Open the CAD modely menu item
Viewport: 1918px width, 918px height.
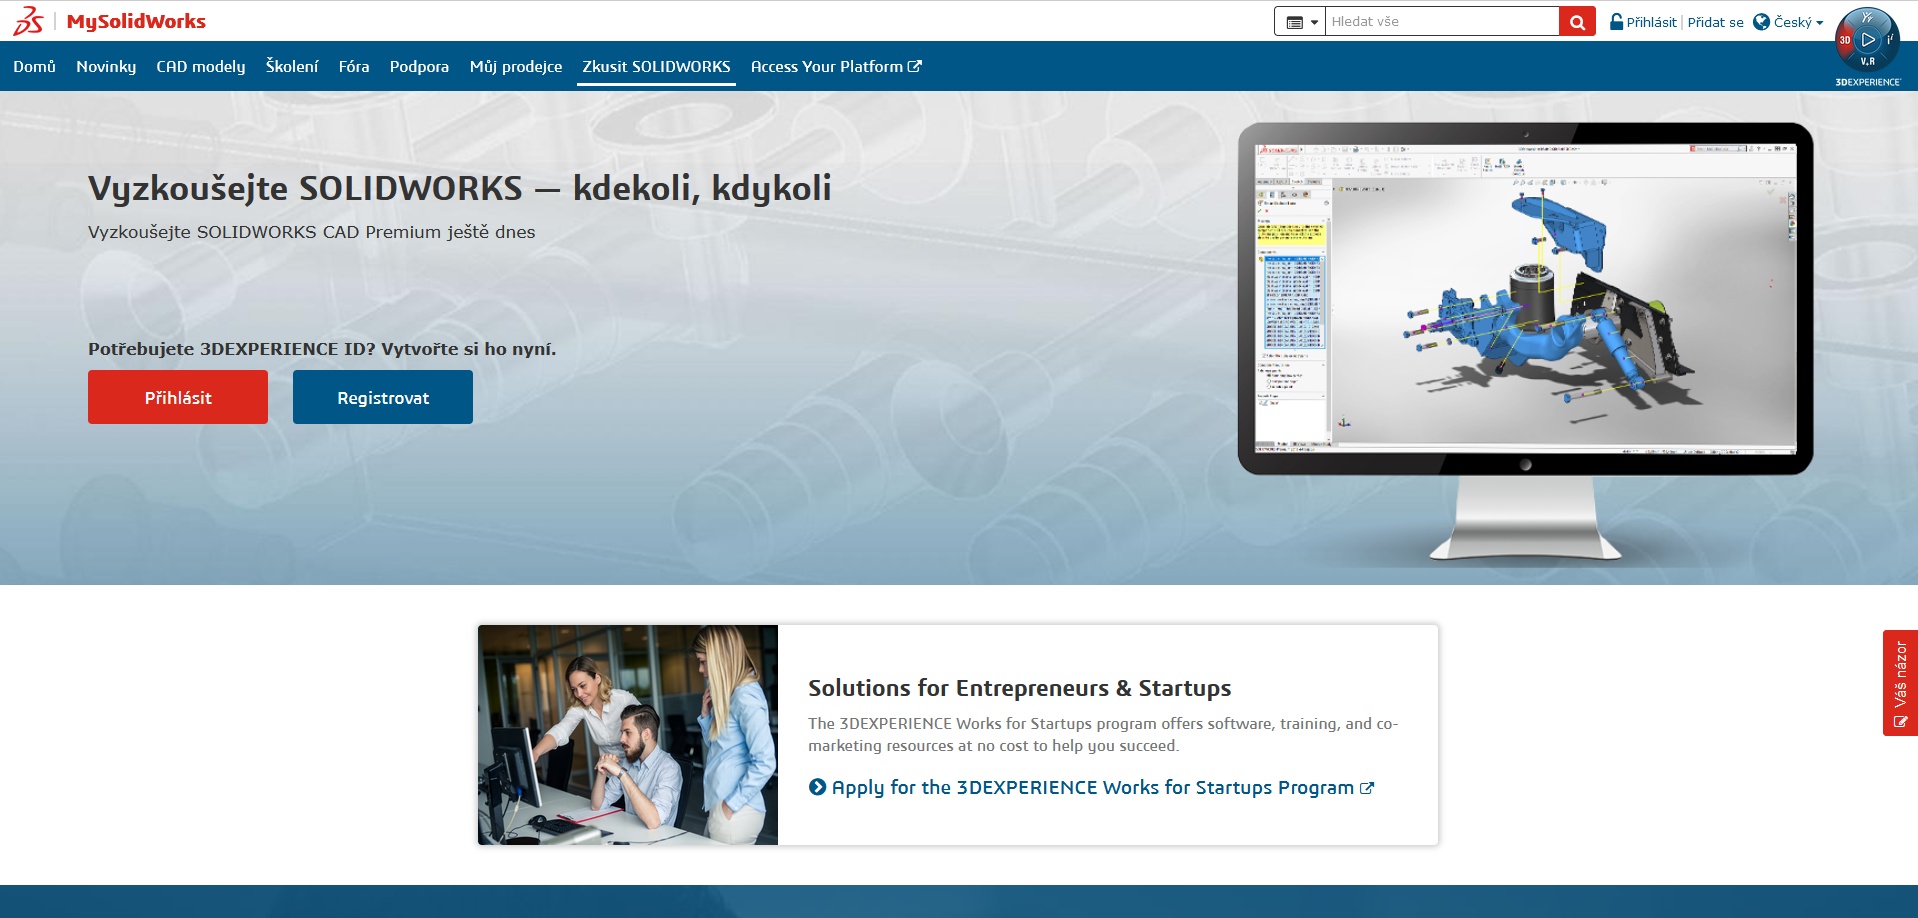pyautogui.click(x=200, y=66)
